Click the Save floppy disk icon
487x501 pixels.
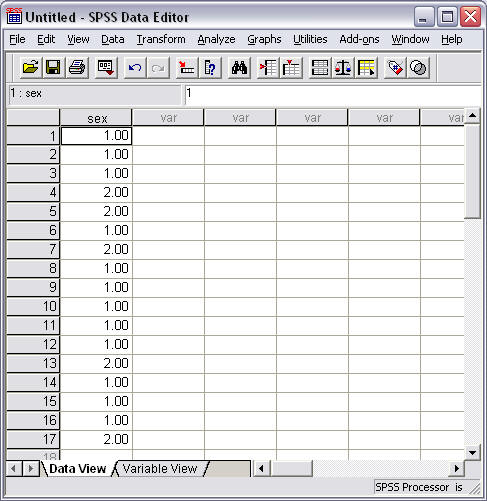click(x=53, y=68)
